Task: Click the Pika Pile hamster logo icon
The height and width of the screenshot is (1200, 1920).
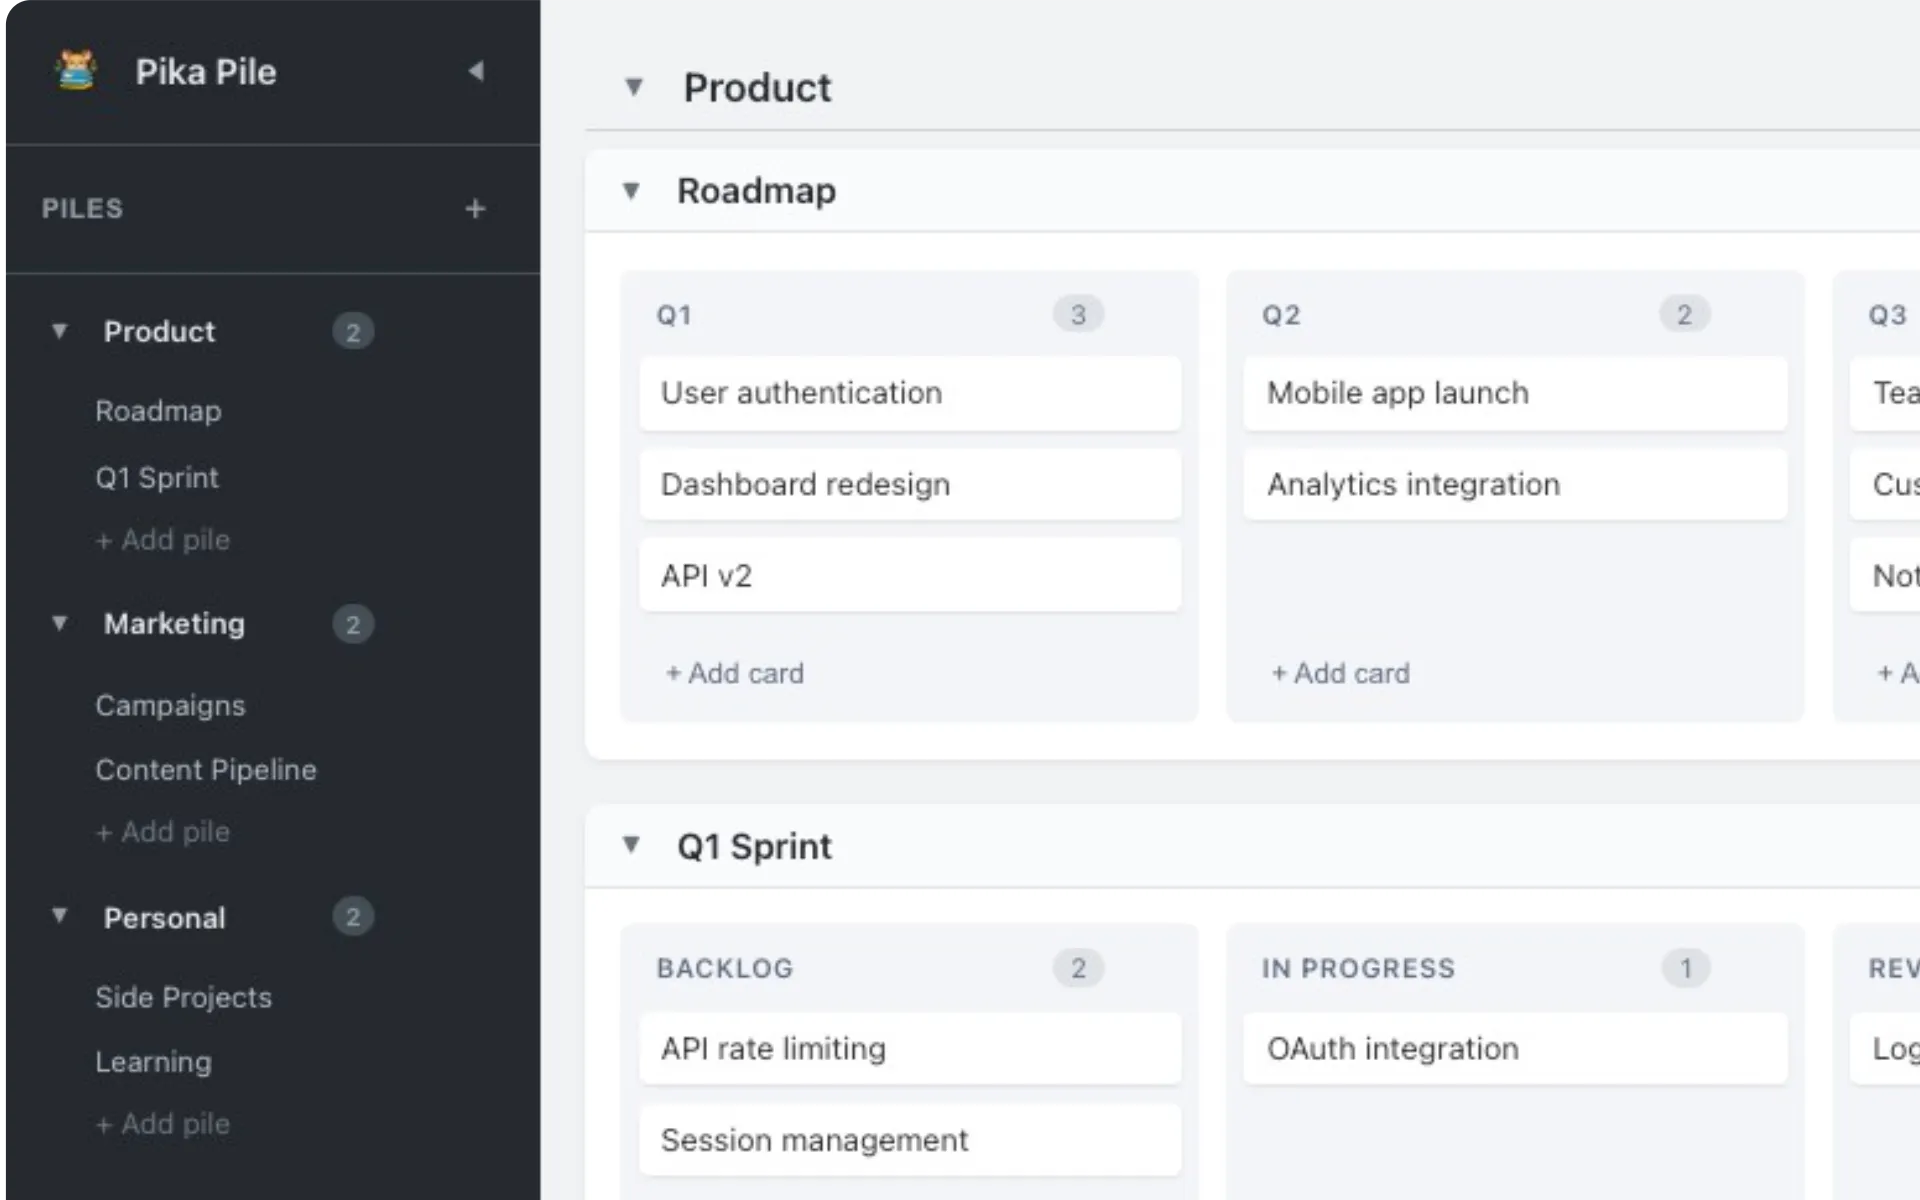Action: (74, 71)
